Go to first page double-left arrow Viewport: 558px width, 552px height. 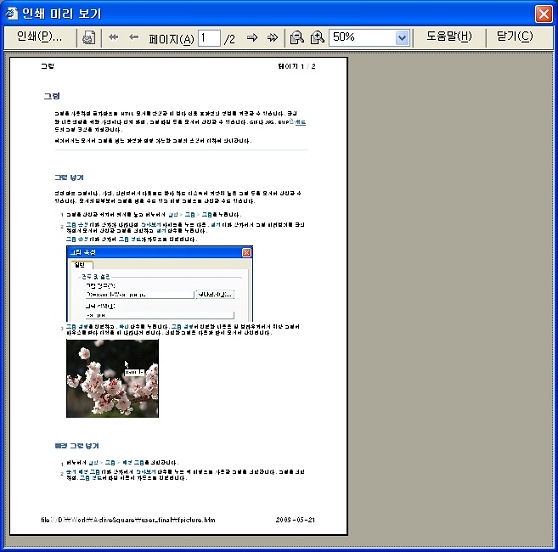coord(113,37)
